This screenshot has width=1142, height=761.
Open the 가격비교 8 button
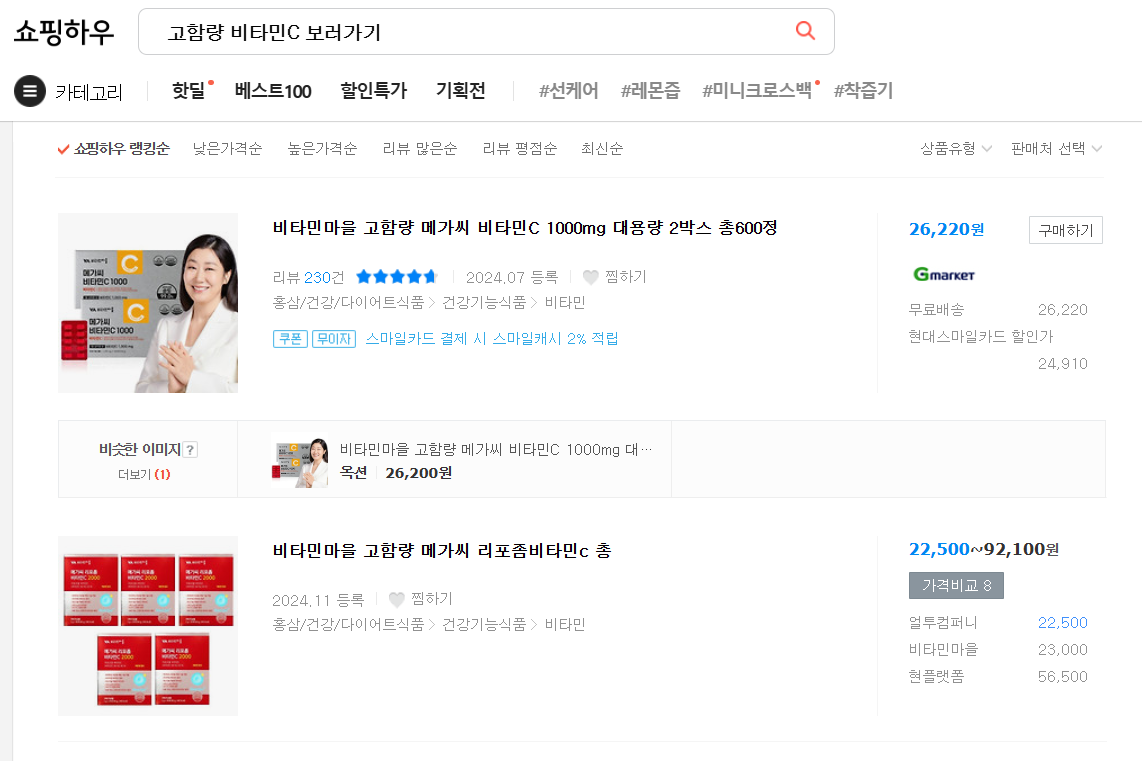tap(956, 585)
